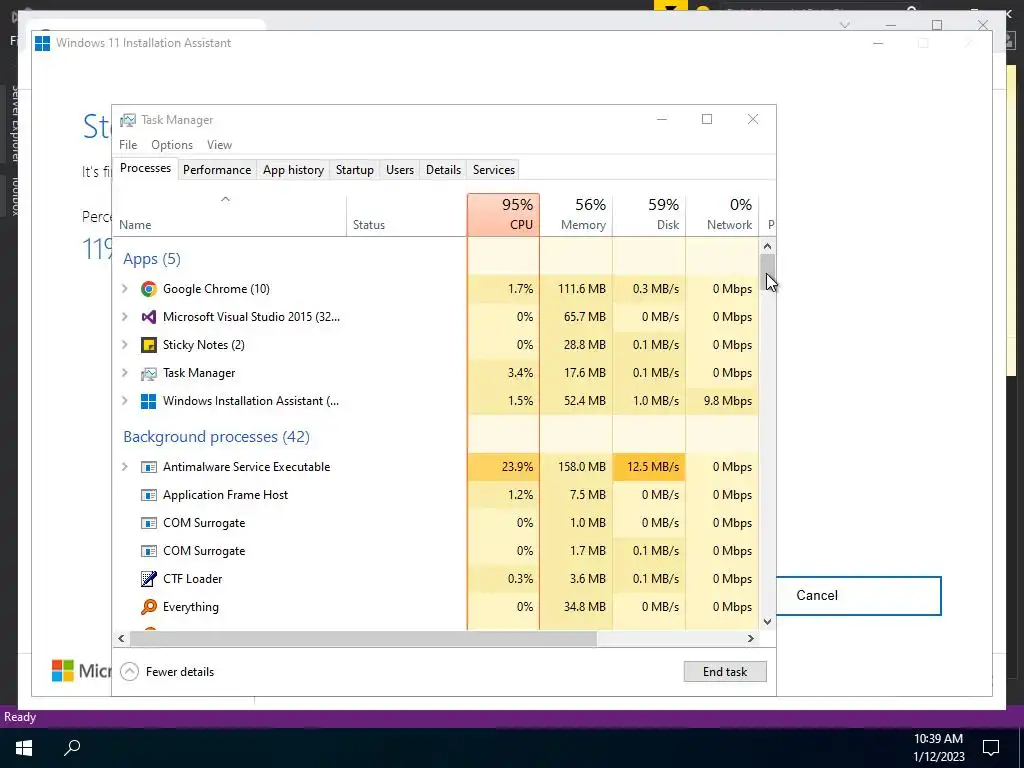Click the horizontal scrollbar right arrow
Image resolution: width=1024 pixels, height=768 pixels.
tap(751, 638)
